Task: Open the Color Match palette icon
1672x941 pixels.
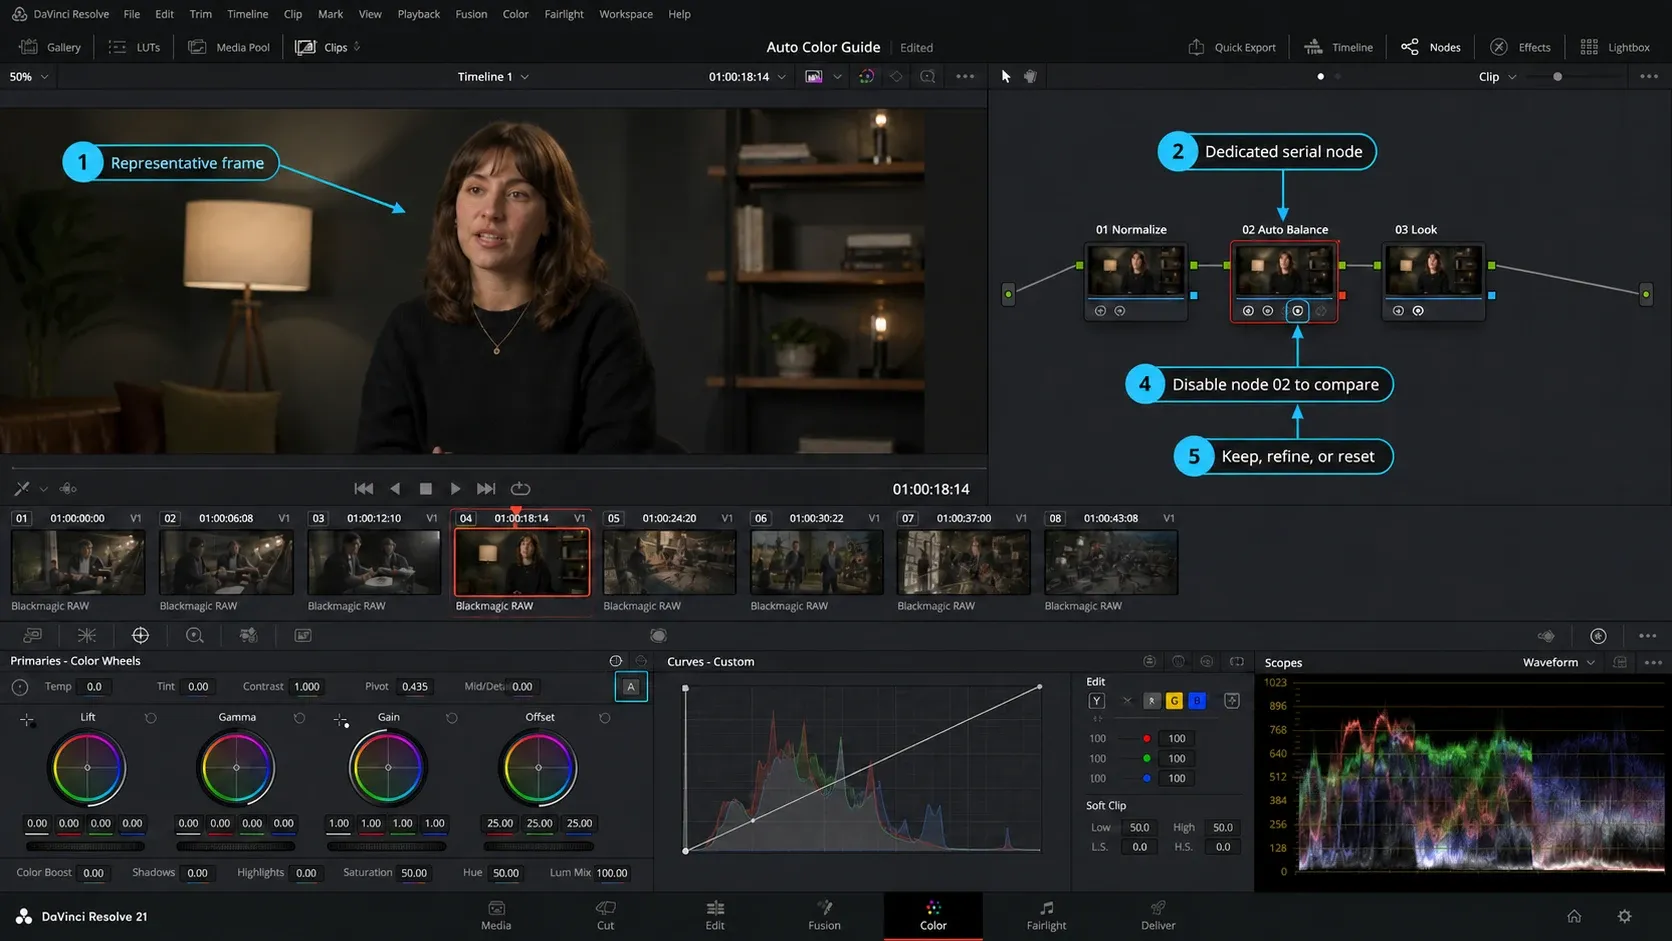Action: tap(87, 635)
